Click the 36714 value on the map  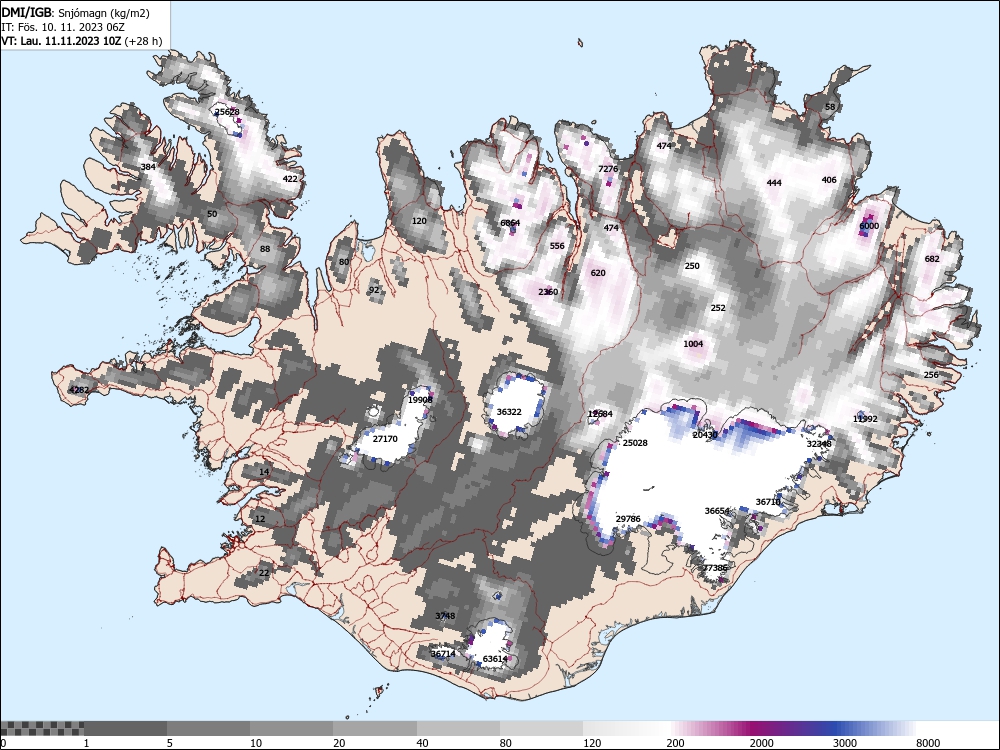tap(443, 654)
